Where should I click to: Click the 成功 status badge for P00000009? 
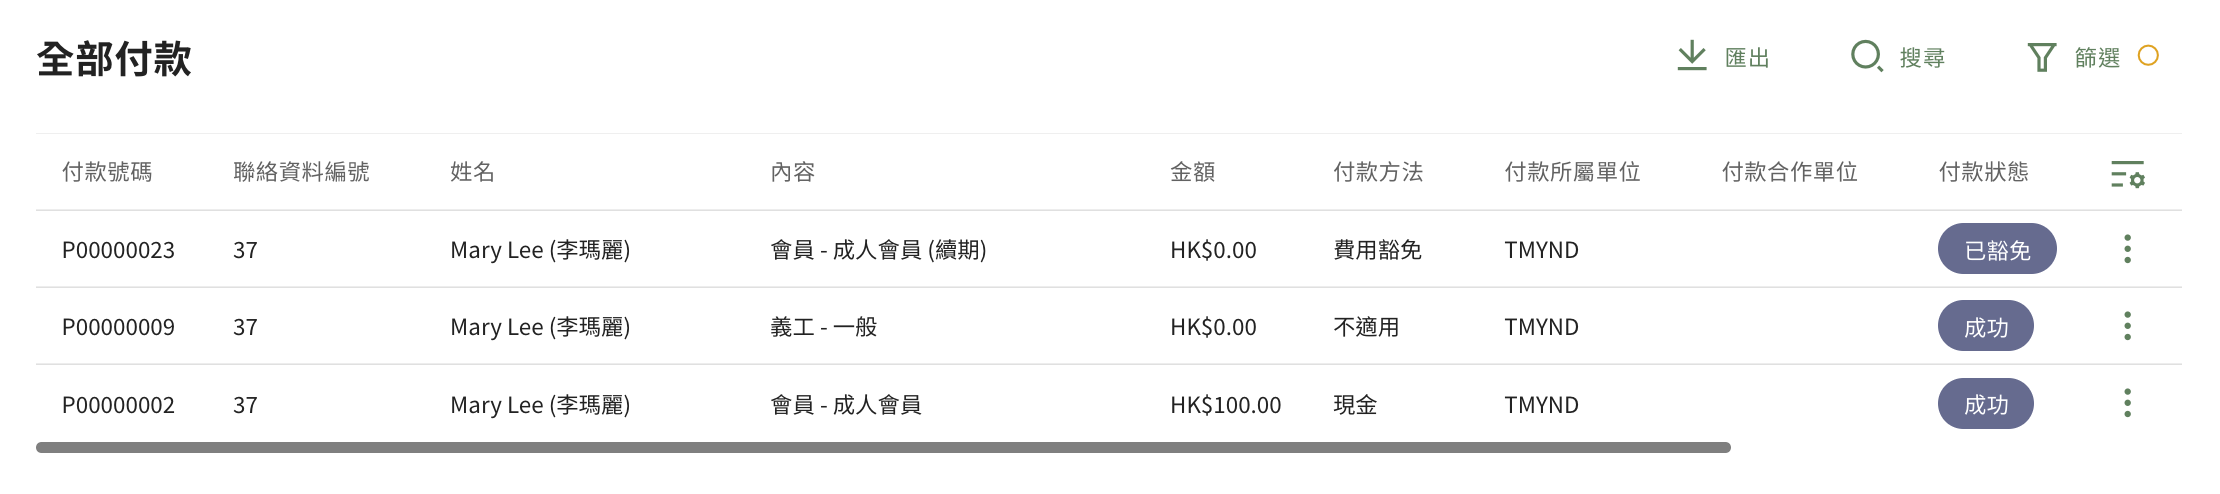(1985, 327)
